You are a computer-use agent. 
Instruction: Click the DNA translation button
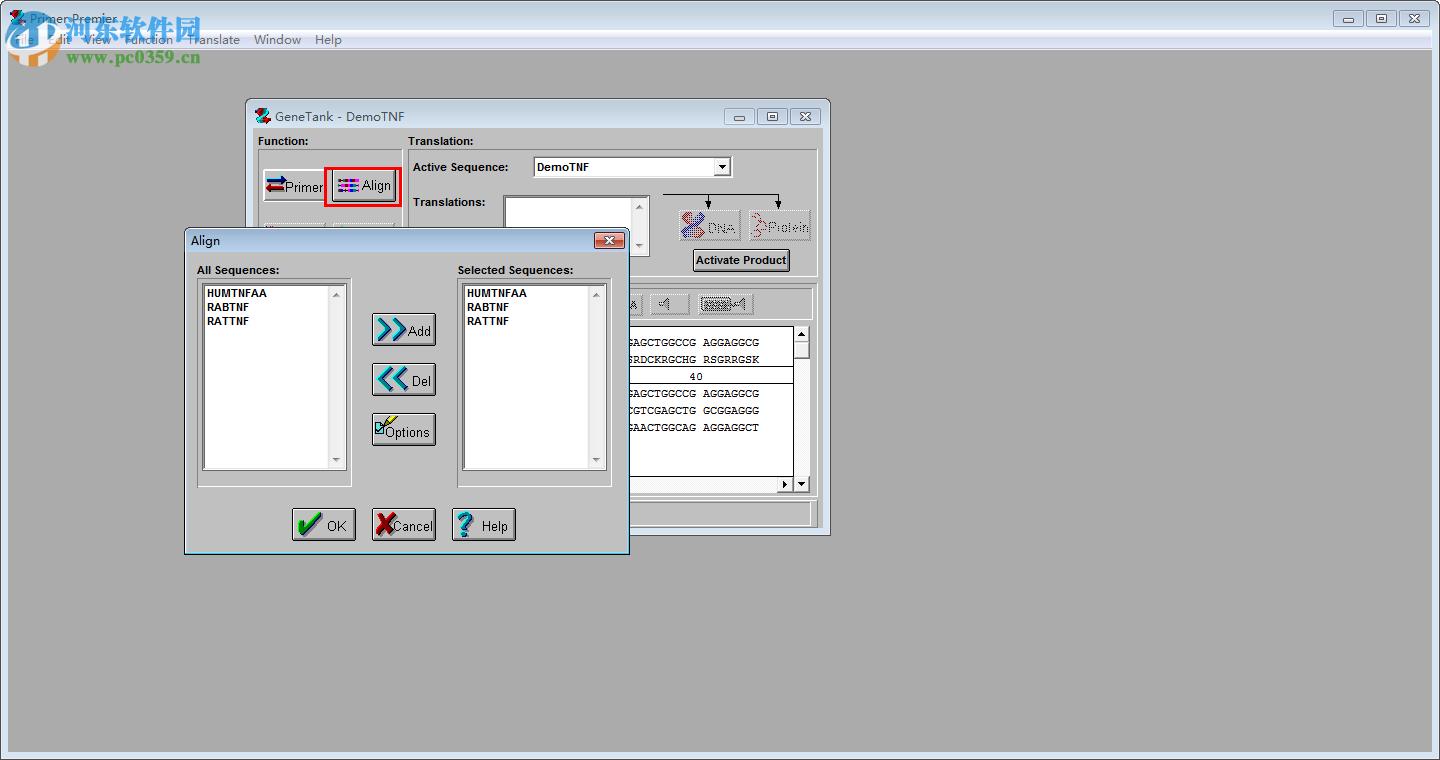[x=709, y=225]
